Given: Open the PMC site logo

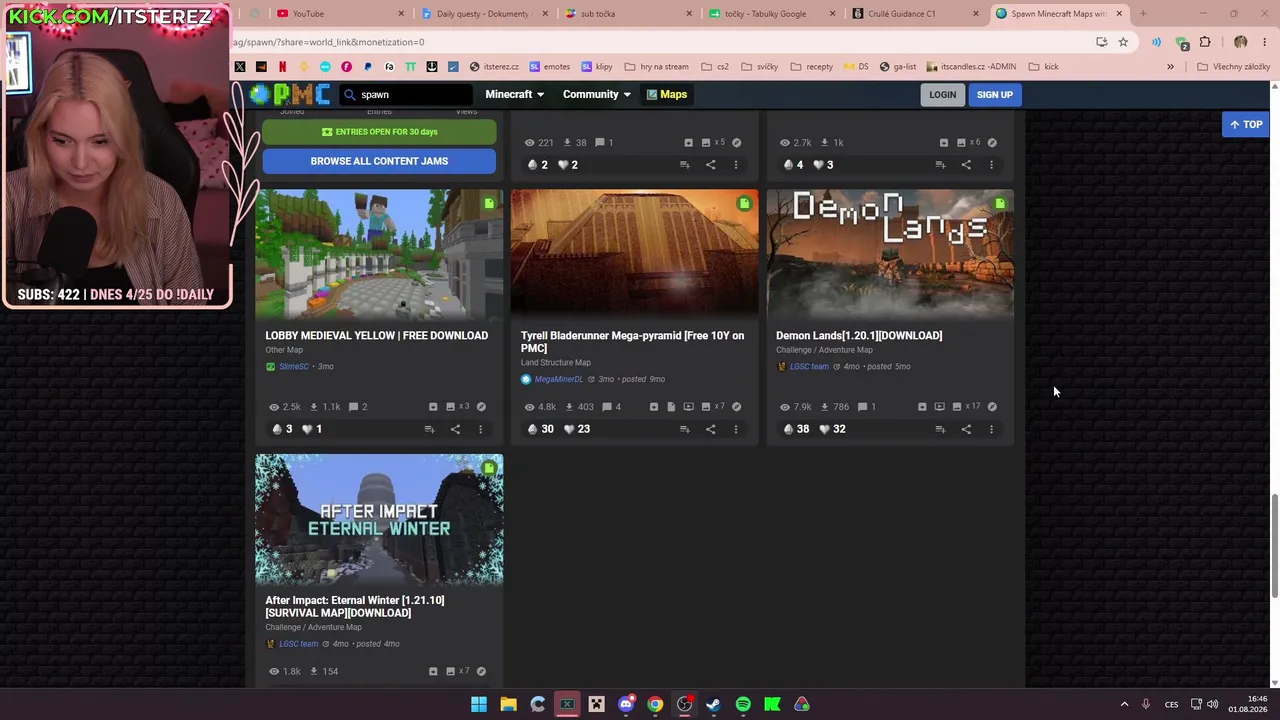Looking at the screenshot, I should tap(290, 94).
